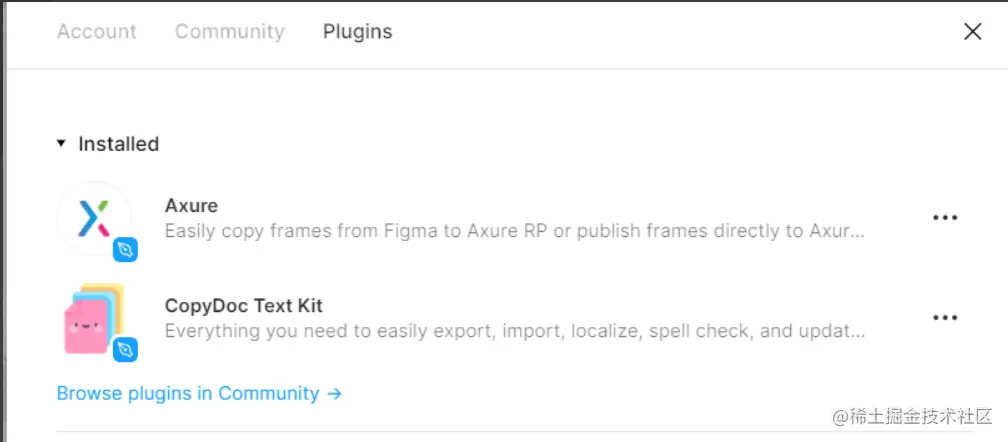Click the CopyDoc Text Kit description text
The width and height of the screenshot is (1008, 442).
click(514, 331)
